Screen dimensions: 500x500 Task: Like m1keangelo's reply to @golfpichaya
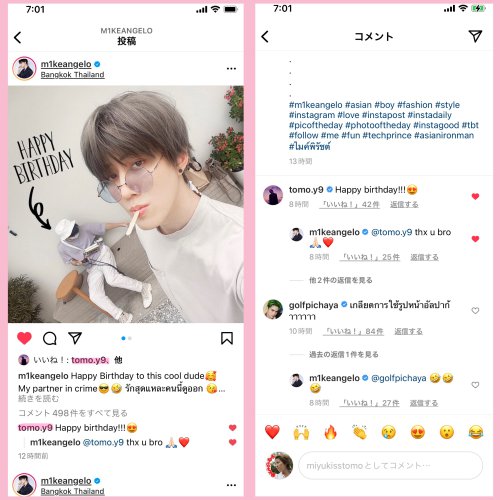click(x=475, y=385)
